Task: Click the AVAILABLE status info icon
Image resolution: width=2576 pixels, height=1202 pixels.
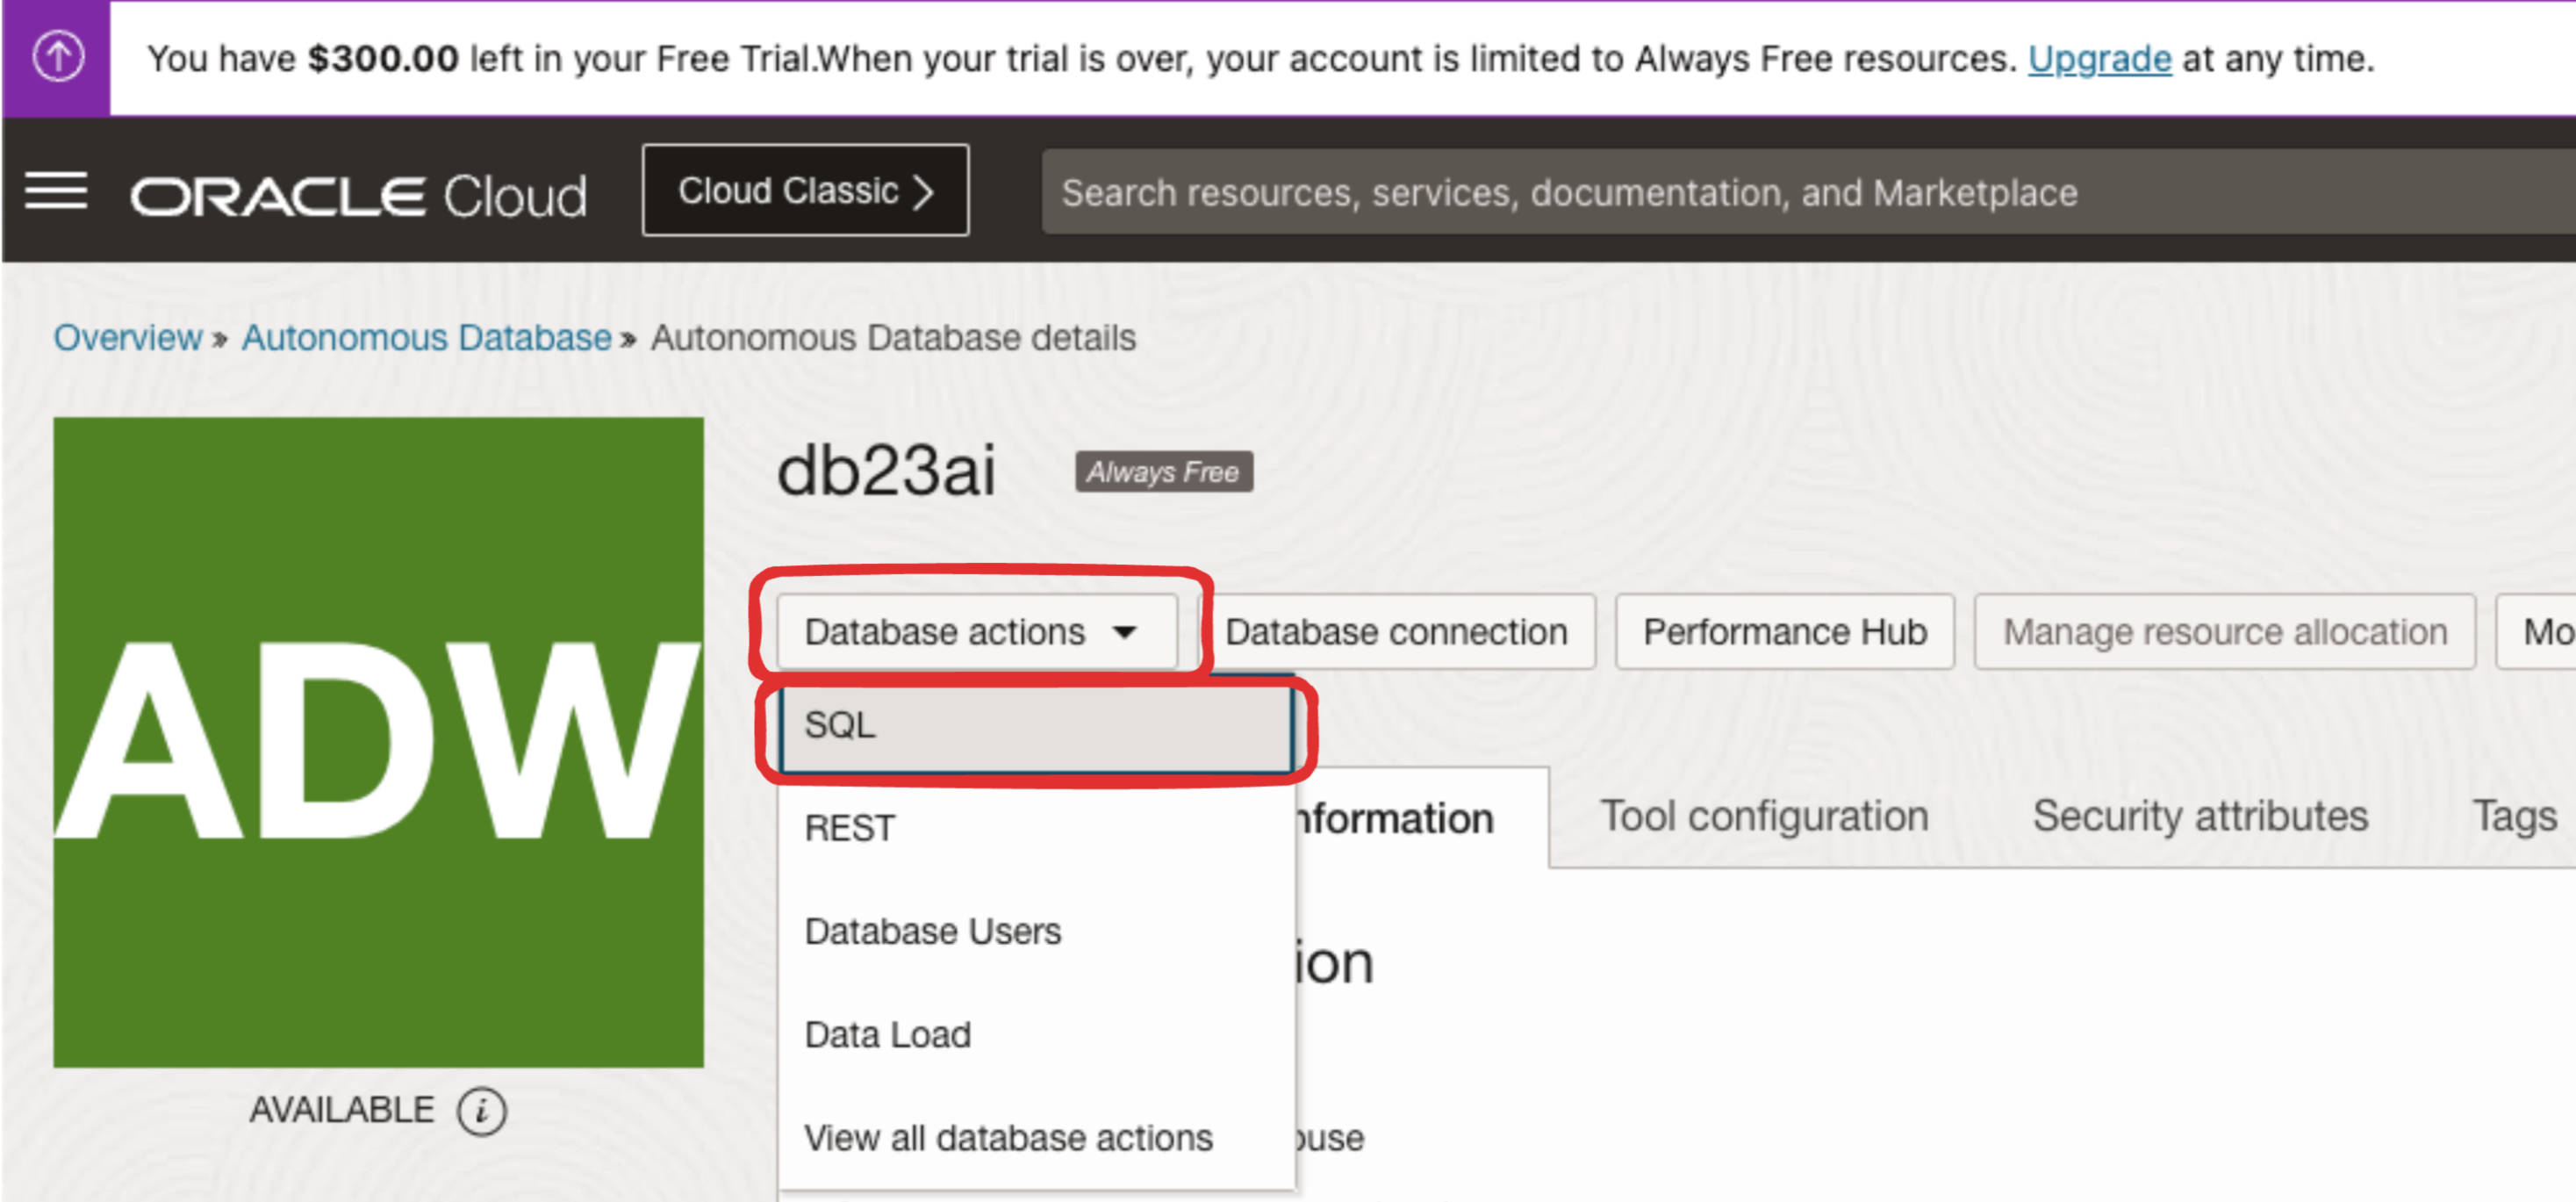Action: 482,1111
